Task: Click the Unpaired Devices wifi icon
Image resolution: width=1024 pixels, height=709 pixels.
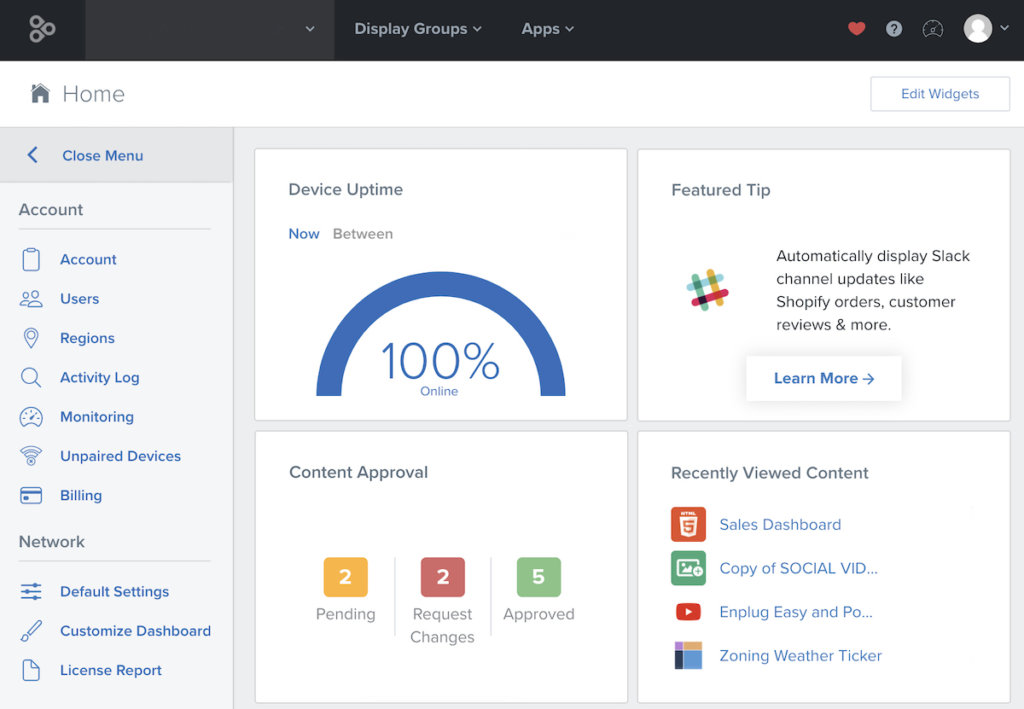Action: (31, 456)
